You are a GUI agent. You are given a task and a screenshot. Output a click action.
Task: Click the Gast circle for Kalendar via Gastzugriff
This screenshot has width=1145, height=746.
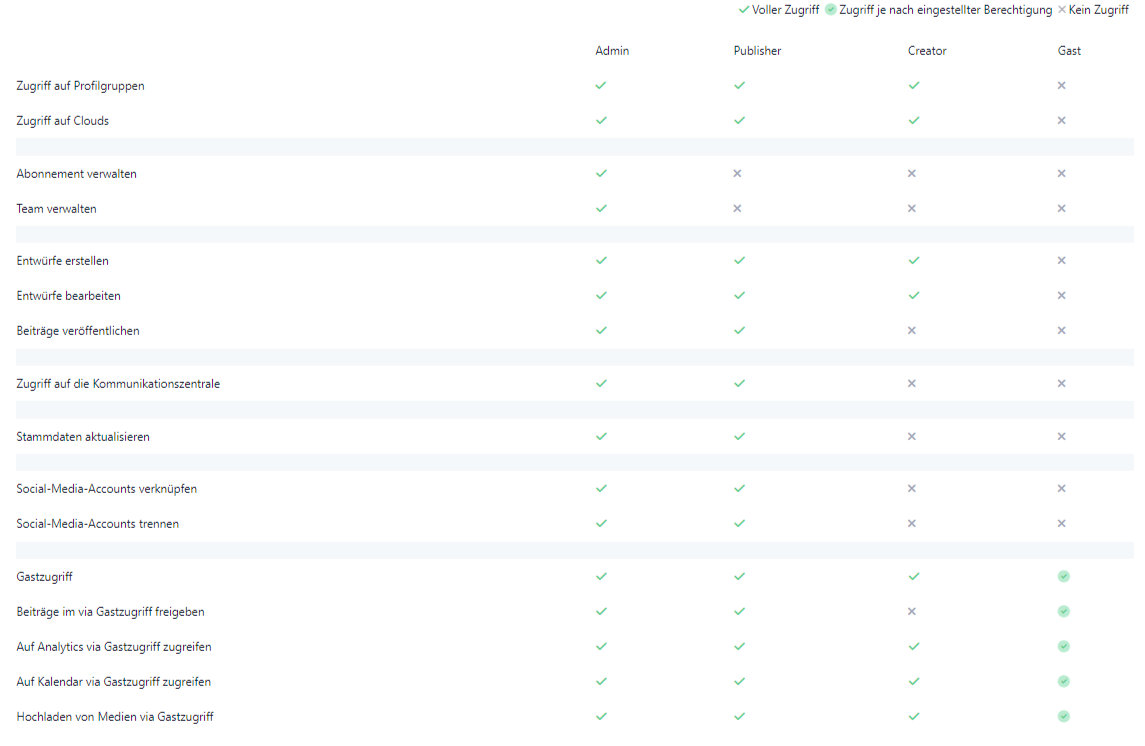pyautogui.click(x=1064, y=681)
